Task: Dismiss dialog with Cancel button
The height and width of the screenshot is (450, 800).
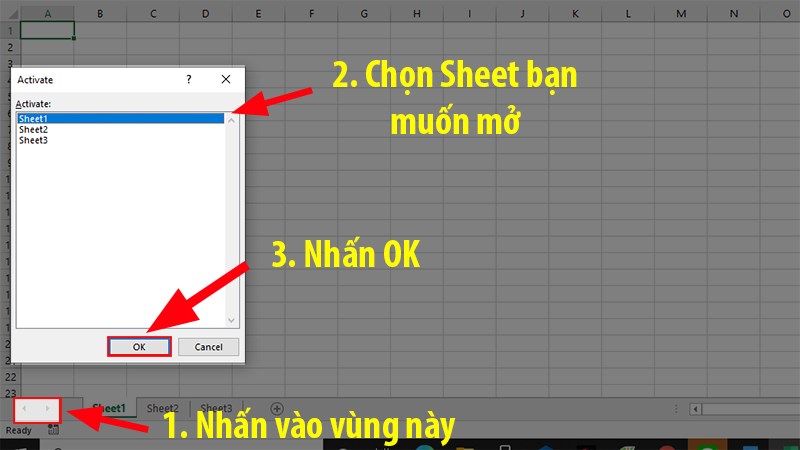Action: (x=208, y=347)
